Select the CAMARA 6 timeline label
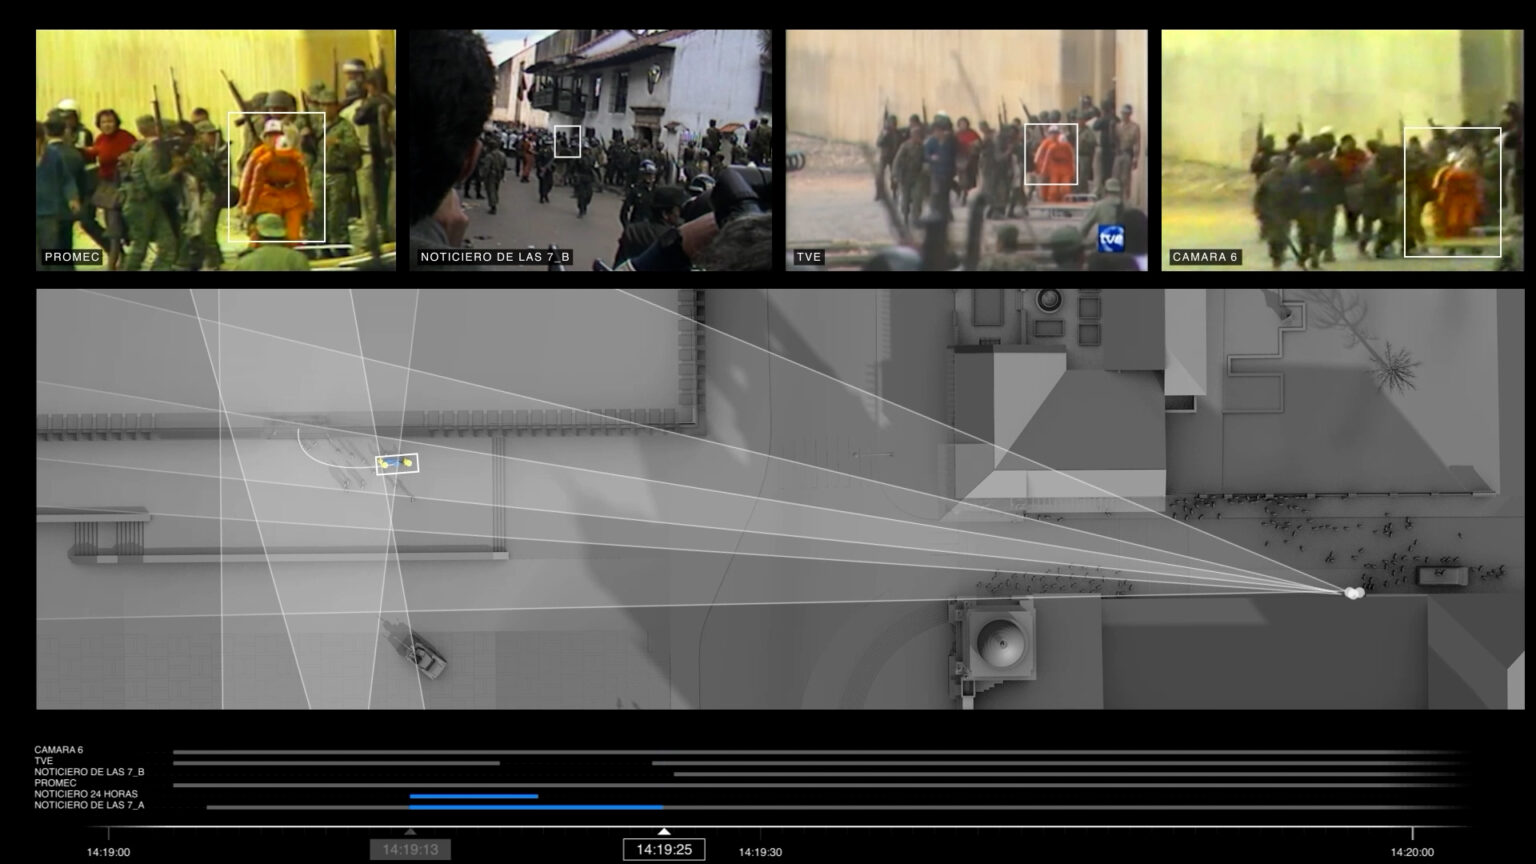Viewport: 1536px width, 864px height. (x=59, y=750)
